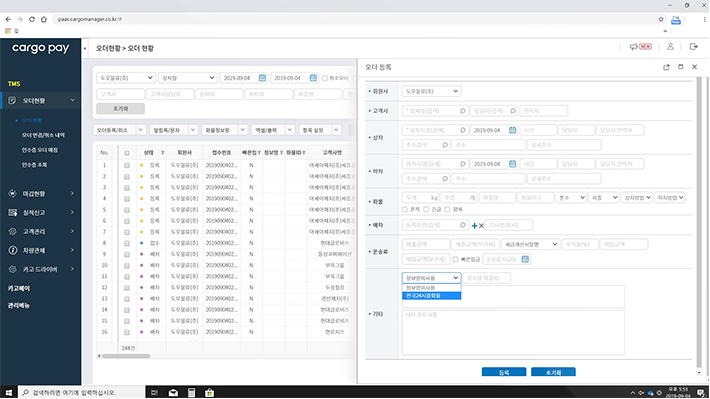Expand the 고객관리 sidebar menu
This screenshot has width=710, height=399.
pyautogui.click(x=41, y=232)
